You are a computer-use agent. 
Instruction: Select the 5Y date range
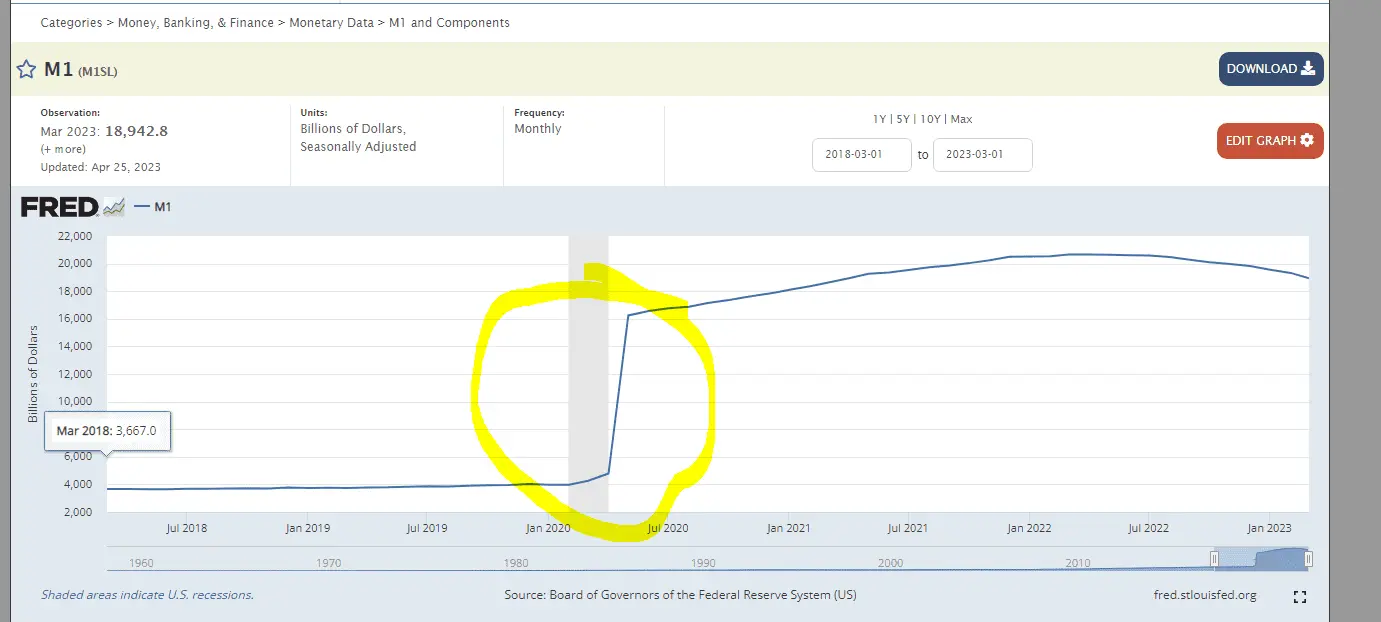tap(903, 119)
